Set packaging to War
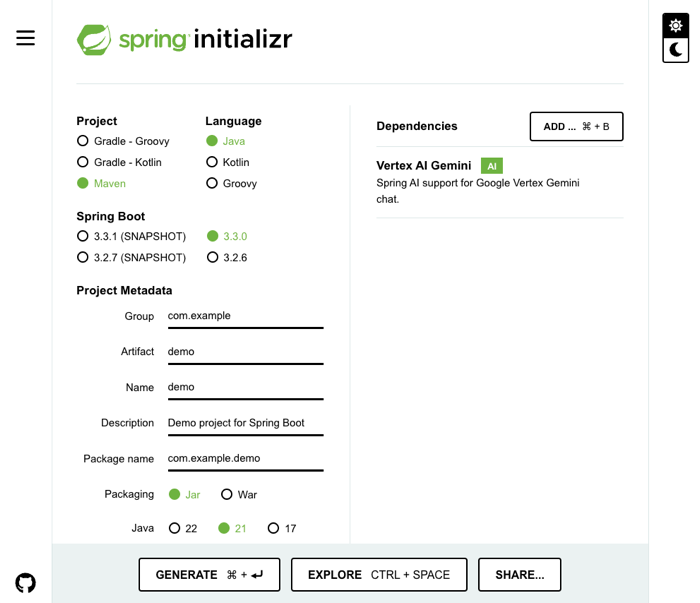This screenshot has width=700, height=603. click(x=227, y=494)
